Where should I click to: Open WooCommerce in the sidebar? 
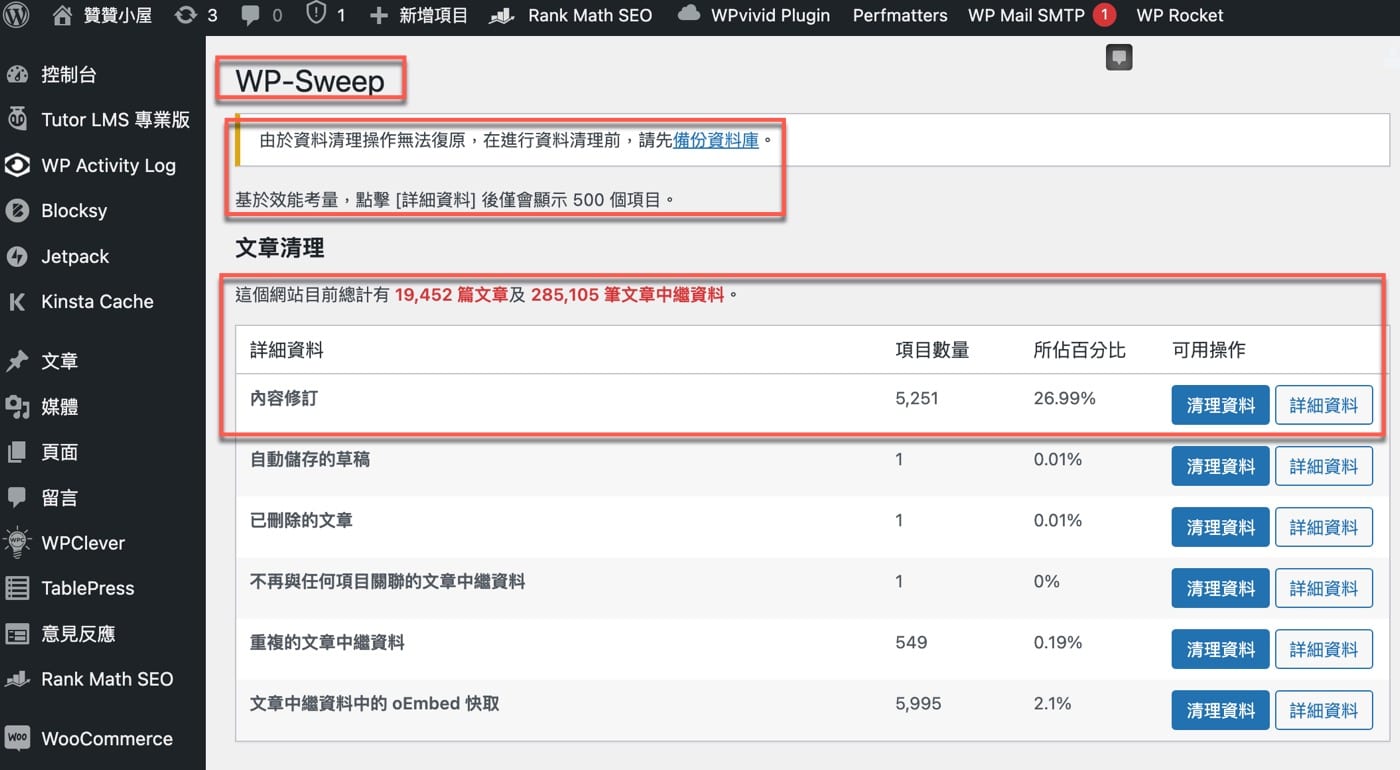pyautogui.click(x=107, y=738)
